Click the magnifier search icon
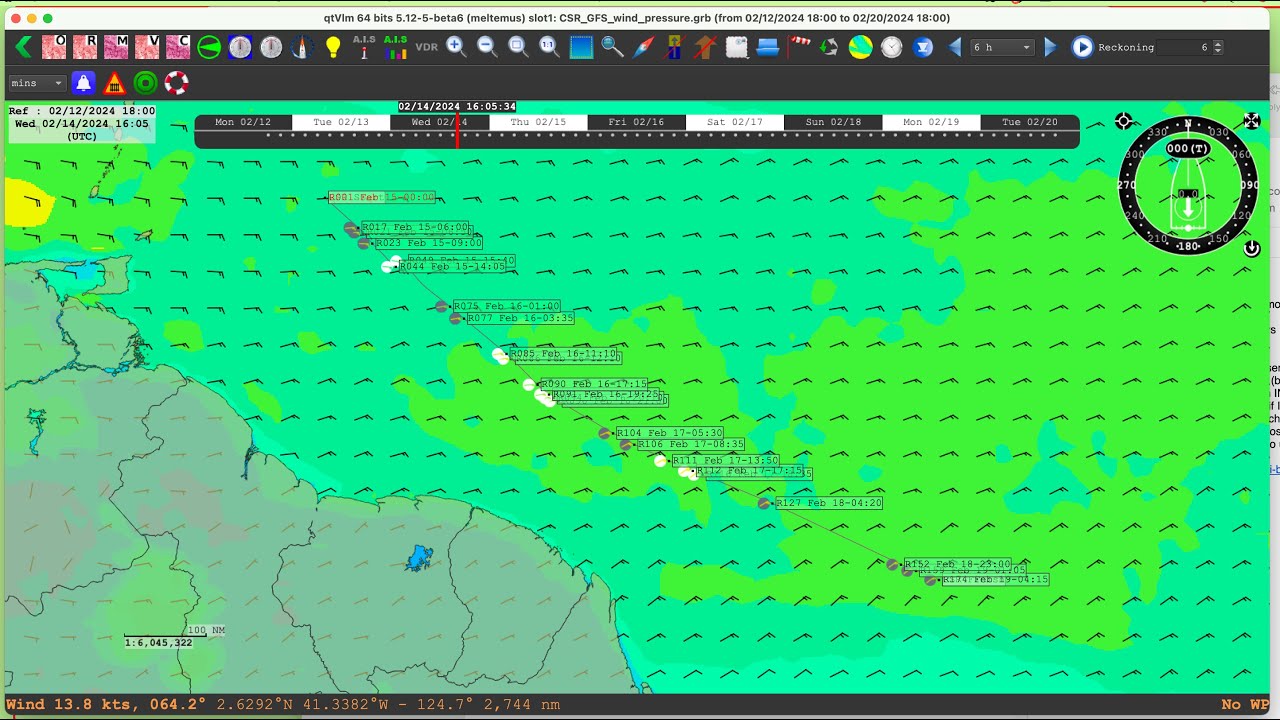This screenshot has height=720, width=1280. (x=612, y=47)
